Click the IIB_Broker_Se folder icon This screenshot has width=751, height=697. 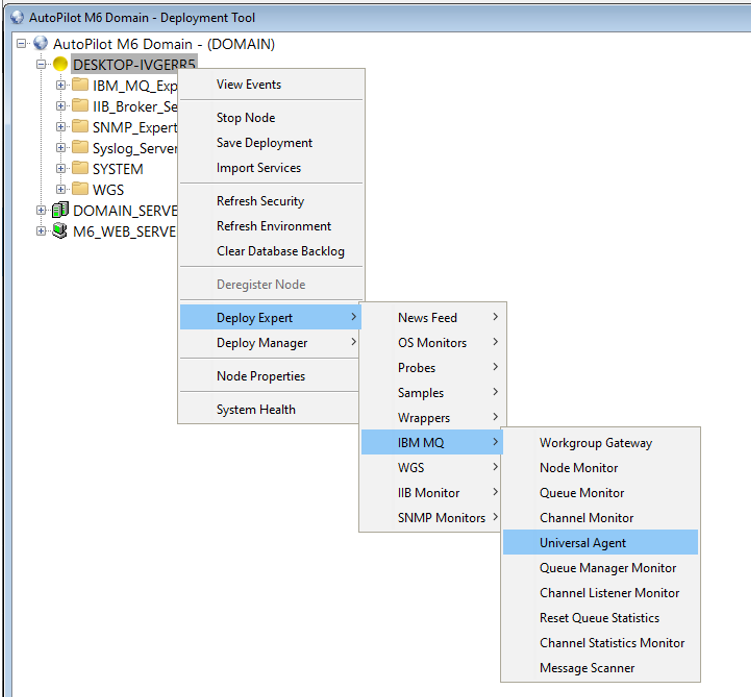[x=80, y=105]
